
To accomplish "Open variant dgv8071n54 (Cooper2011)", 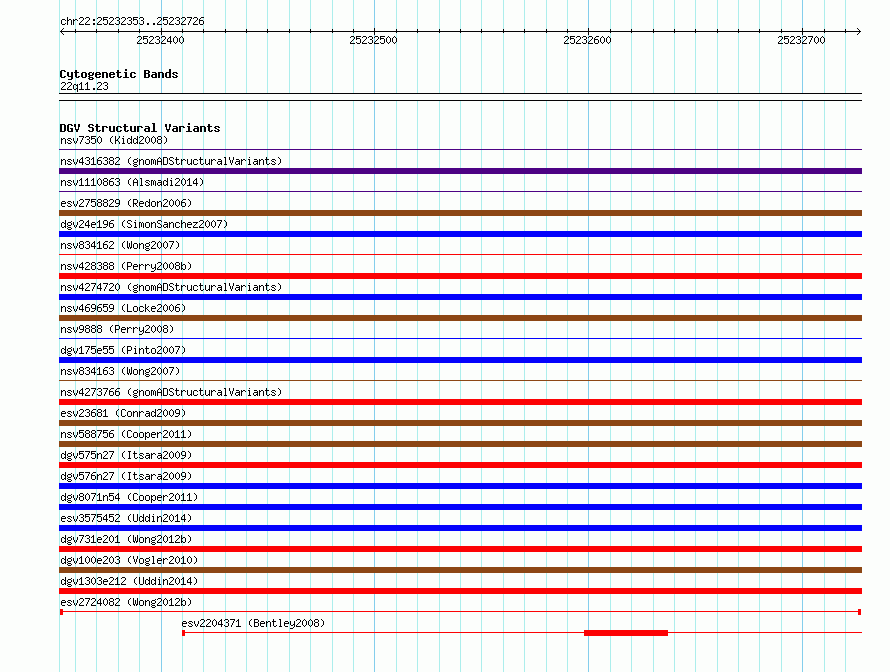I will [x=129, y=497].
